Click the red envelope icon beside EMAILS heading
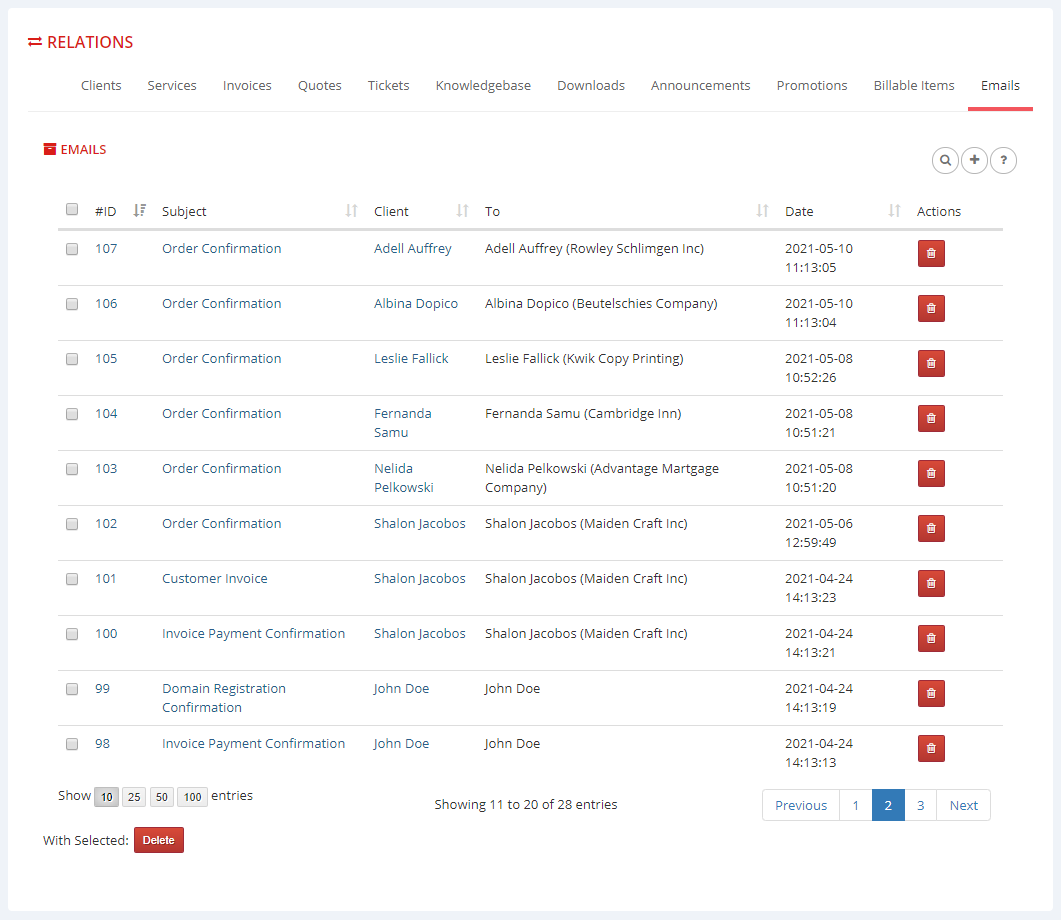1061x920 pixels. pyautogui.click(x=49, y=148)
